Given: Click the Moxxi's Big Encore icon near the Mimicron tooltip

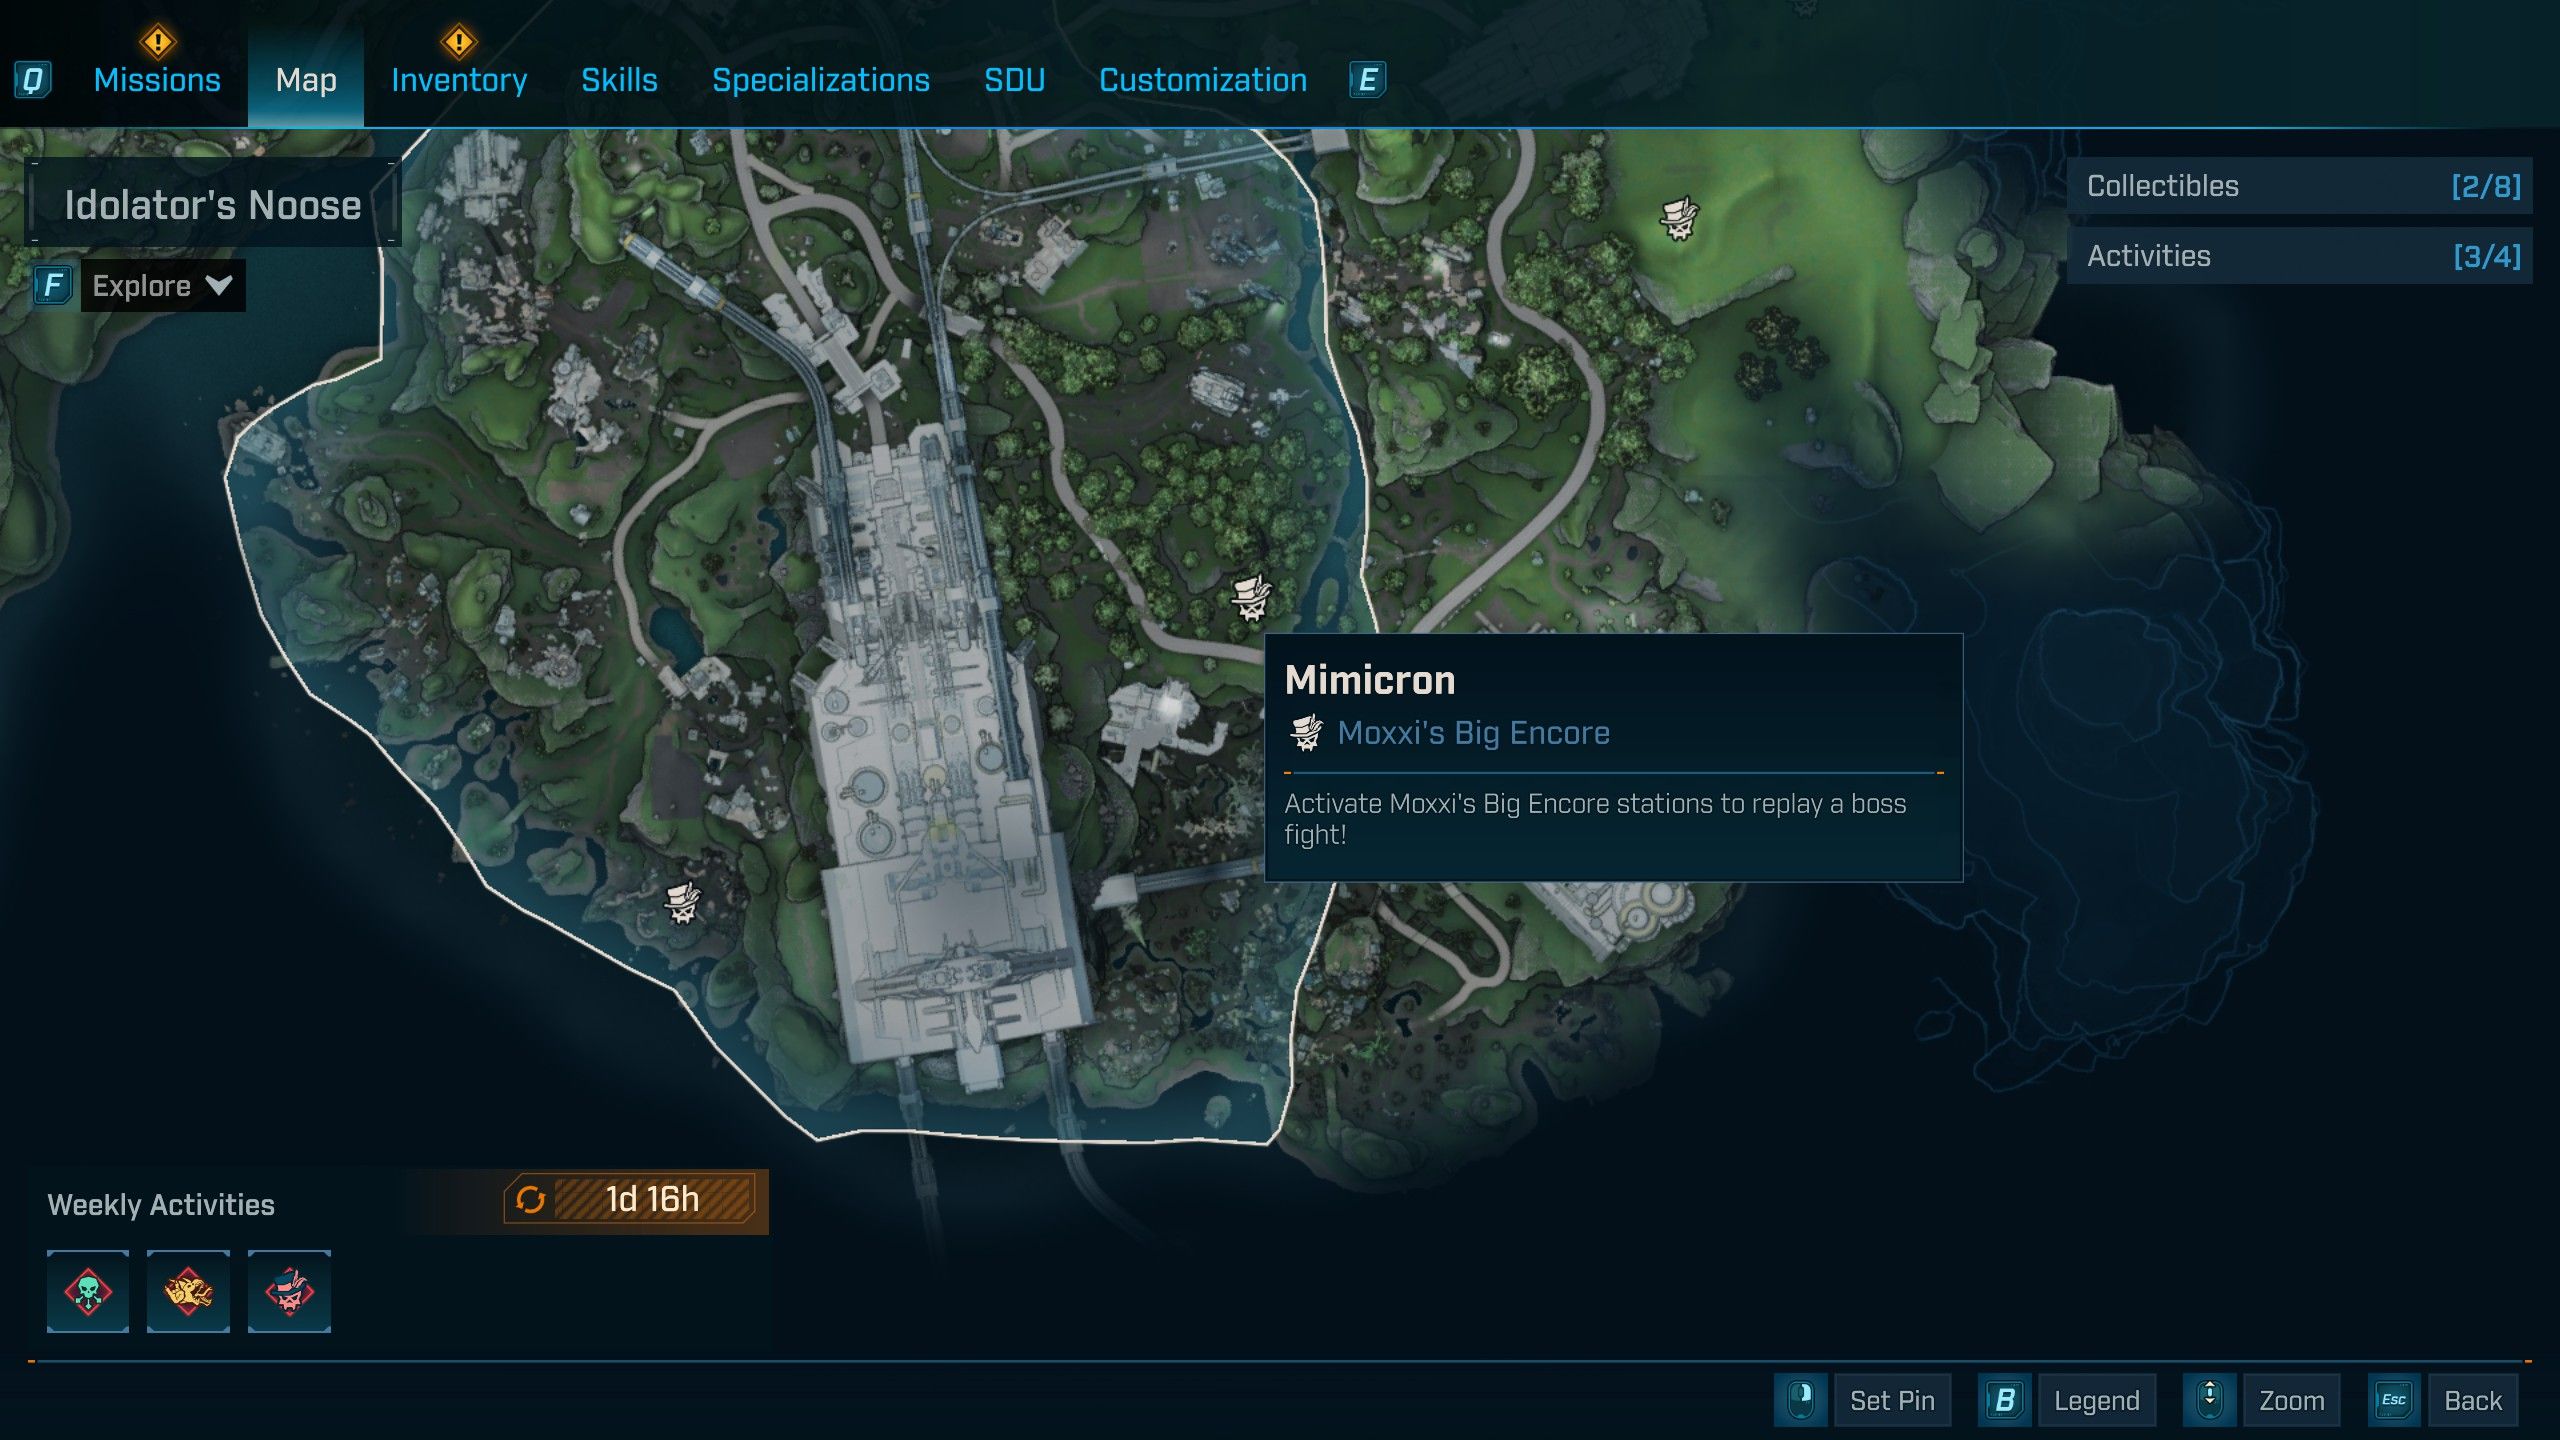Looking at the screenshot, I should (x=1250, y=598).
